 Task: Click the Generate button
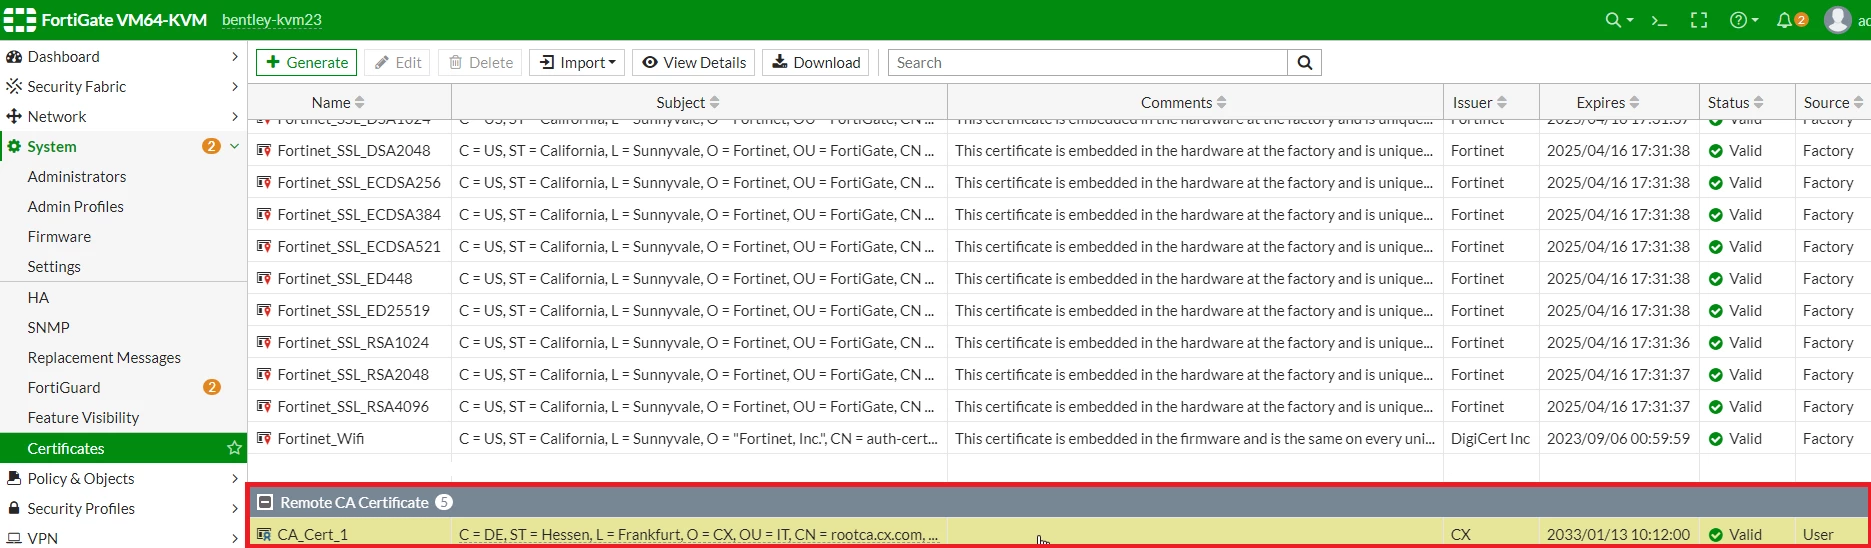click(x=307, y=62)
